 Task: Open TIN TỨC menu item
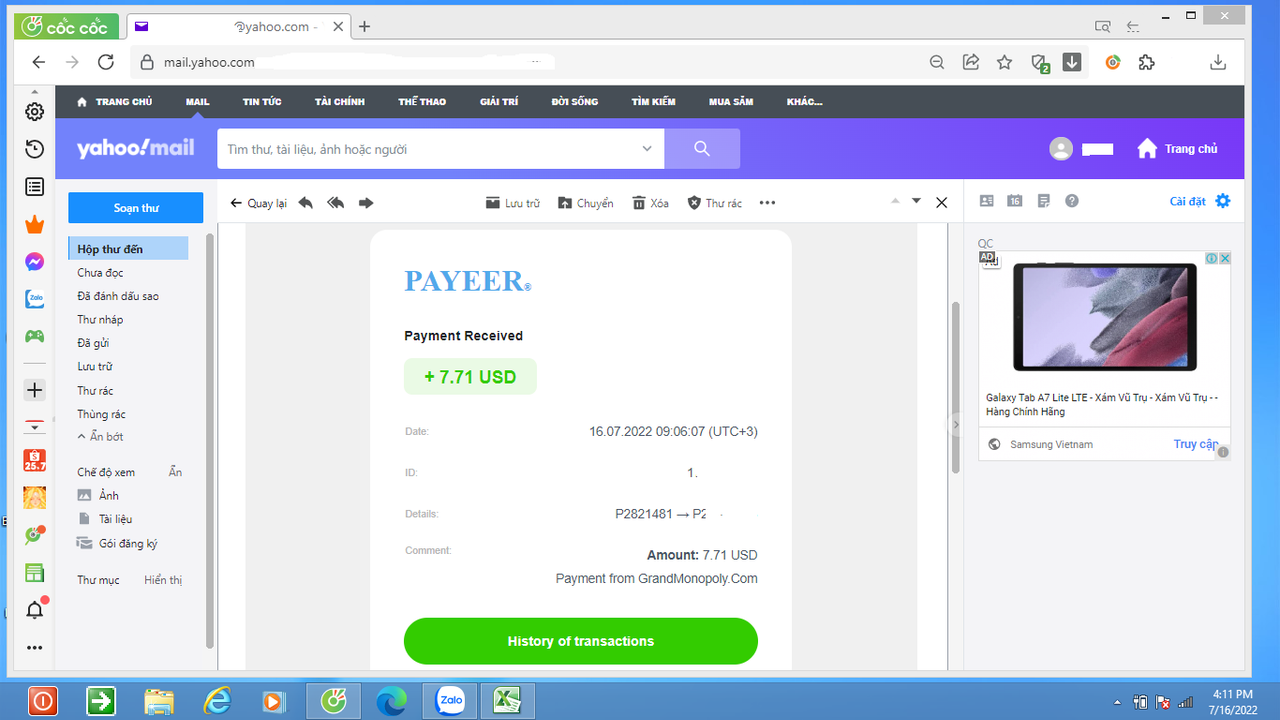coord(262,102)
